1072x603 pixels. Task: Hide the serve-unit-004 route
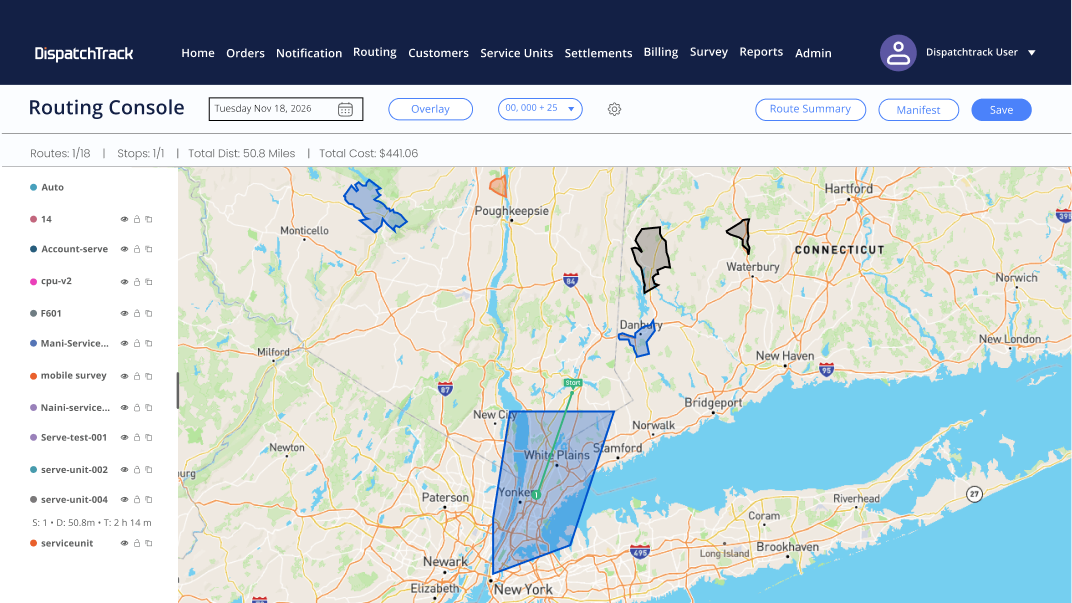tap(124, 500)
